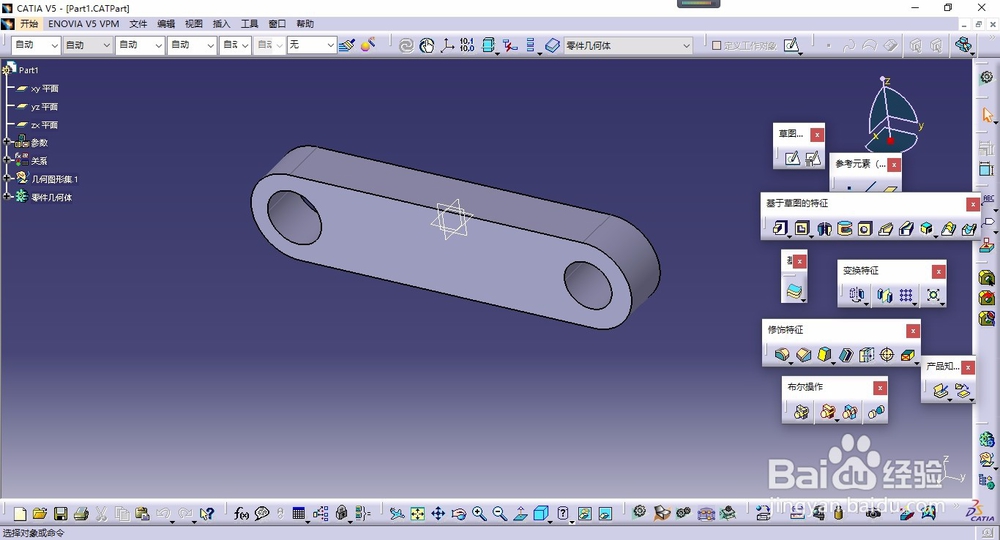Select the Thread/Tap tool icon
1000x540 pixels.
(x=887, y=354)
